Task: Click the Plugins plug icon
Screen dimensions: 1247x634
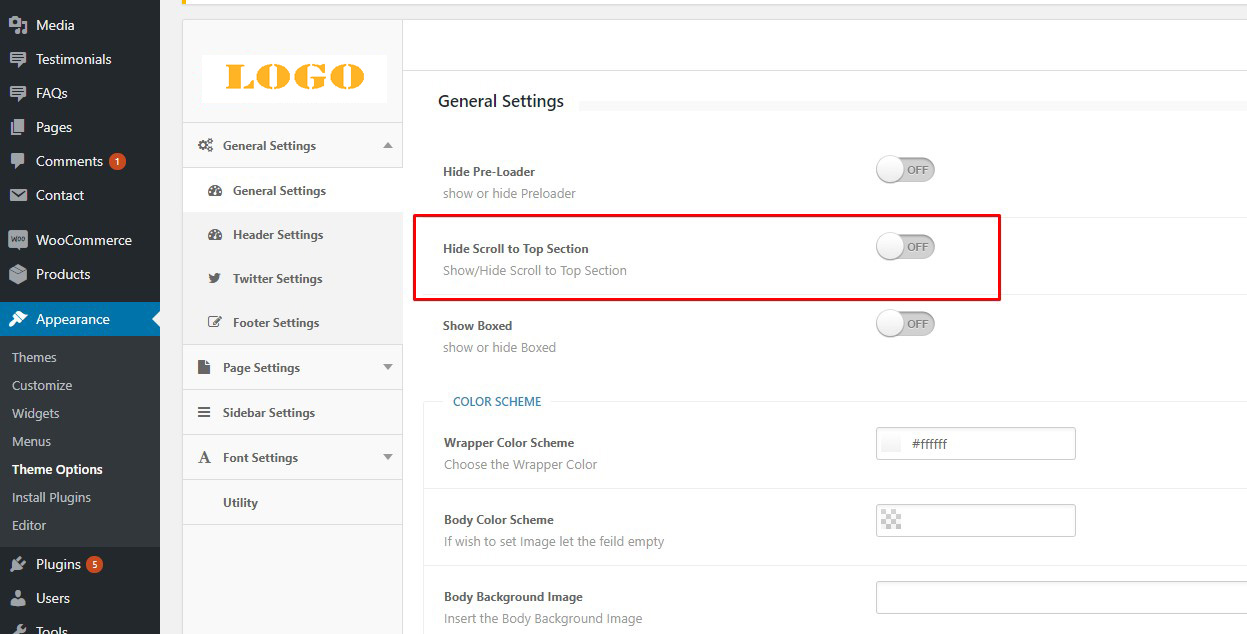Action: [18, 564]
